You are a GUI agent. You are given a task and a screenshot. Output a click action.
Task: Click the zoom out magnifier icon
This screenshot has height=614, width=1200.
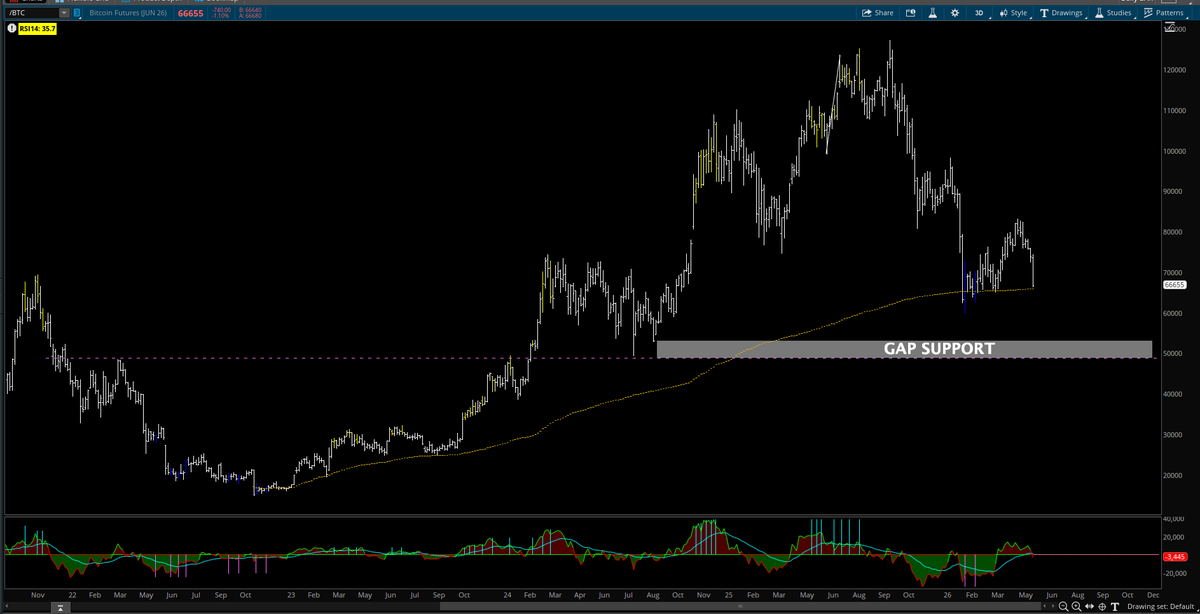1063,607
